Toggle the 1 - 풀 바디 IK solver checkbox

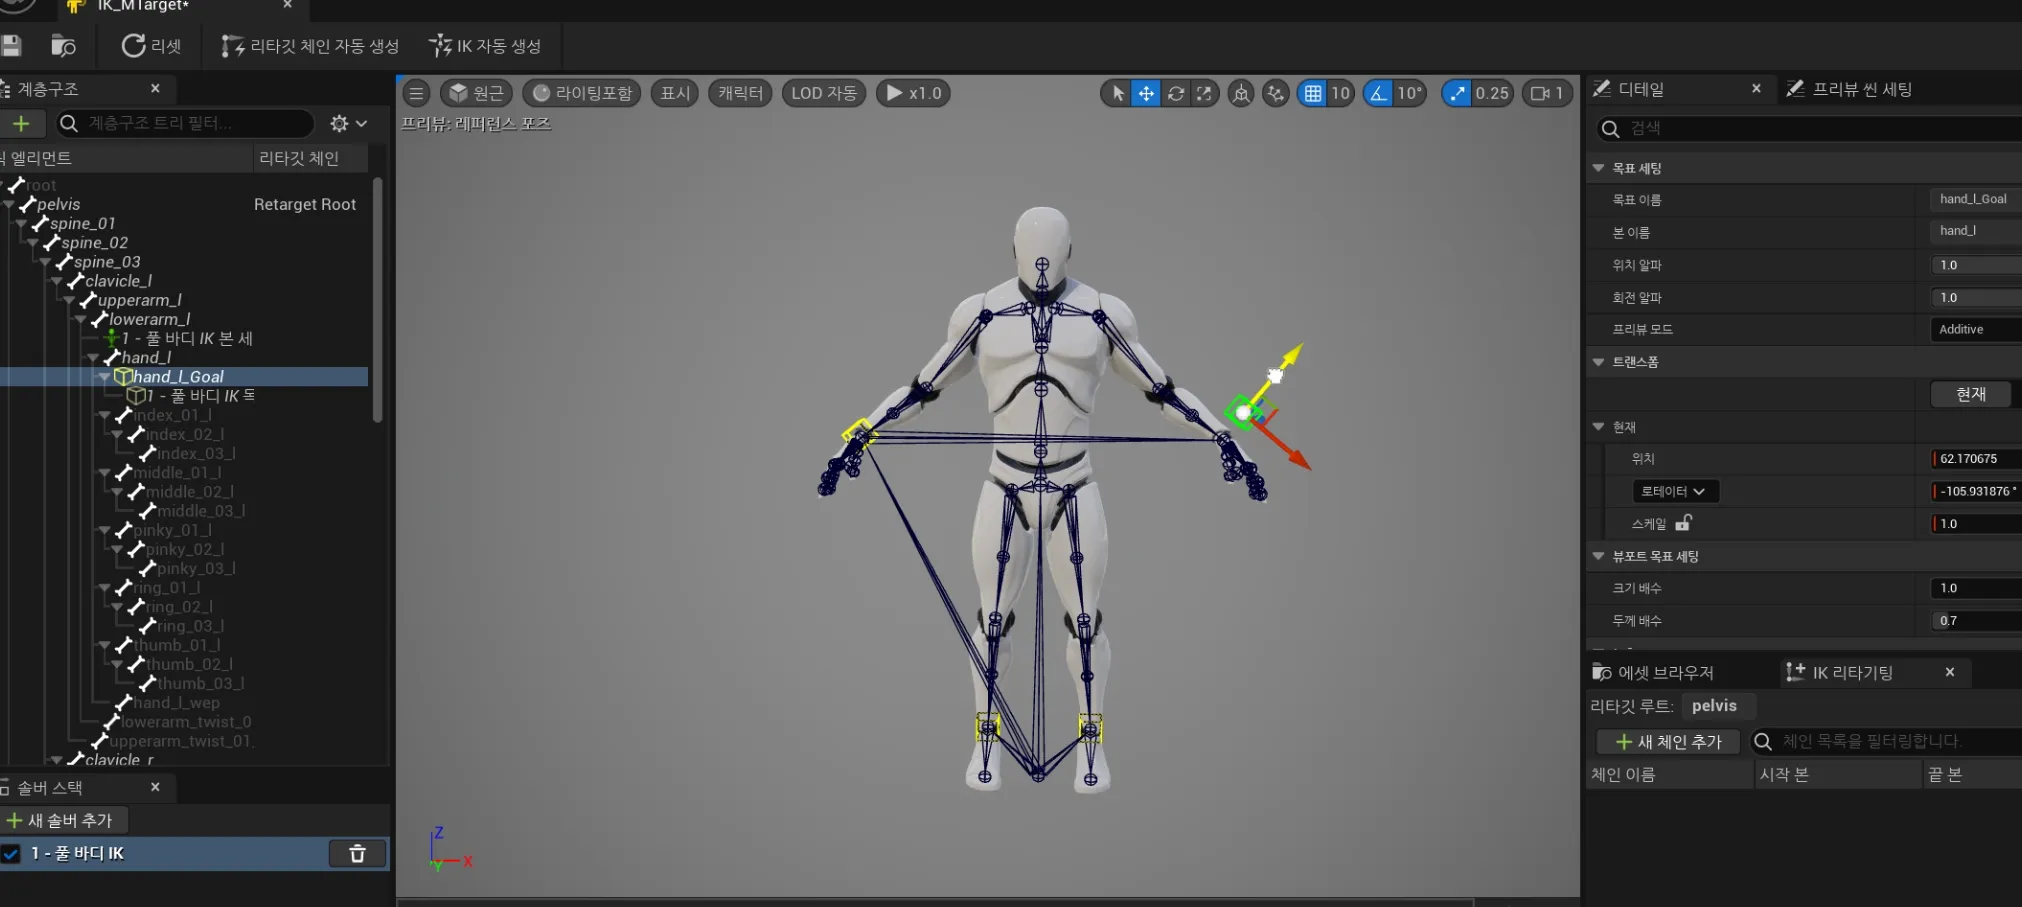pos(11,854)
